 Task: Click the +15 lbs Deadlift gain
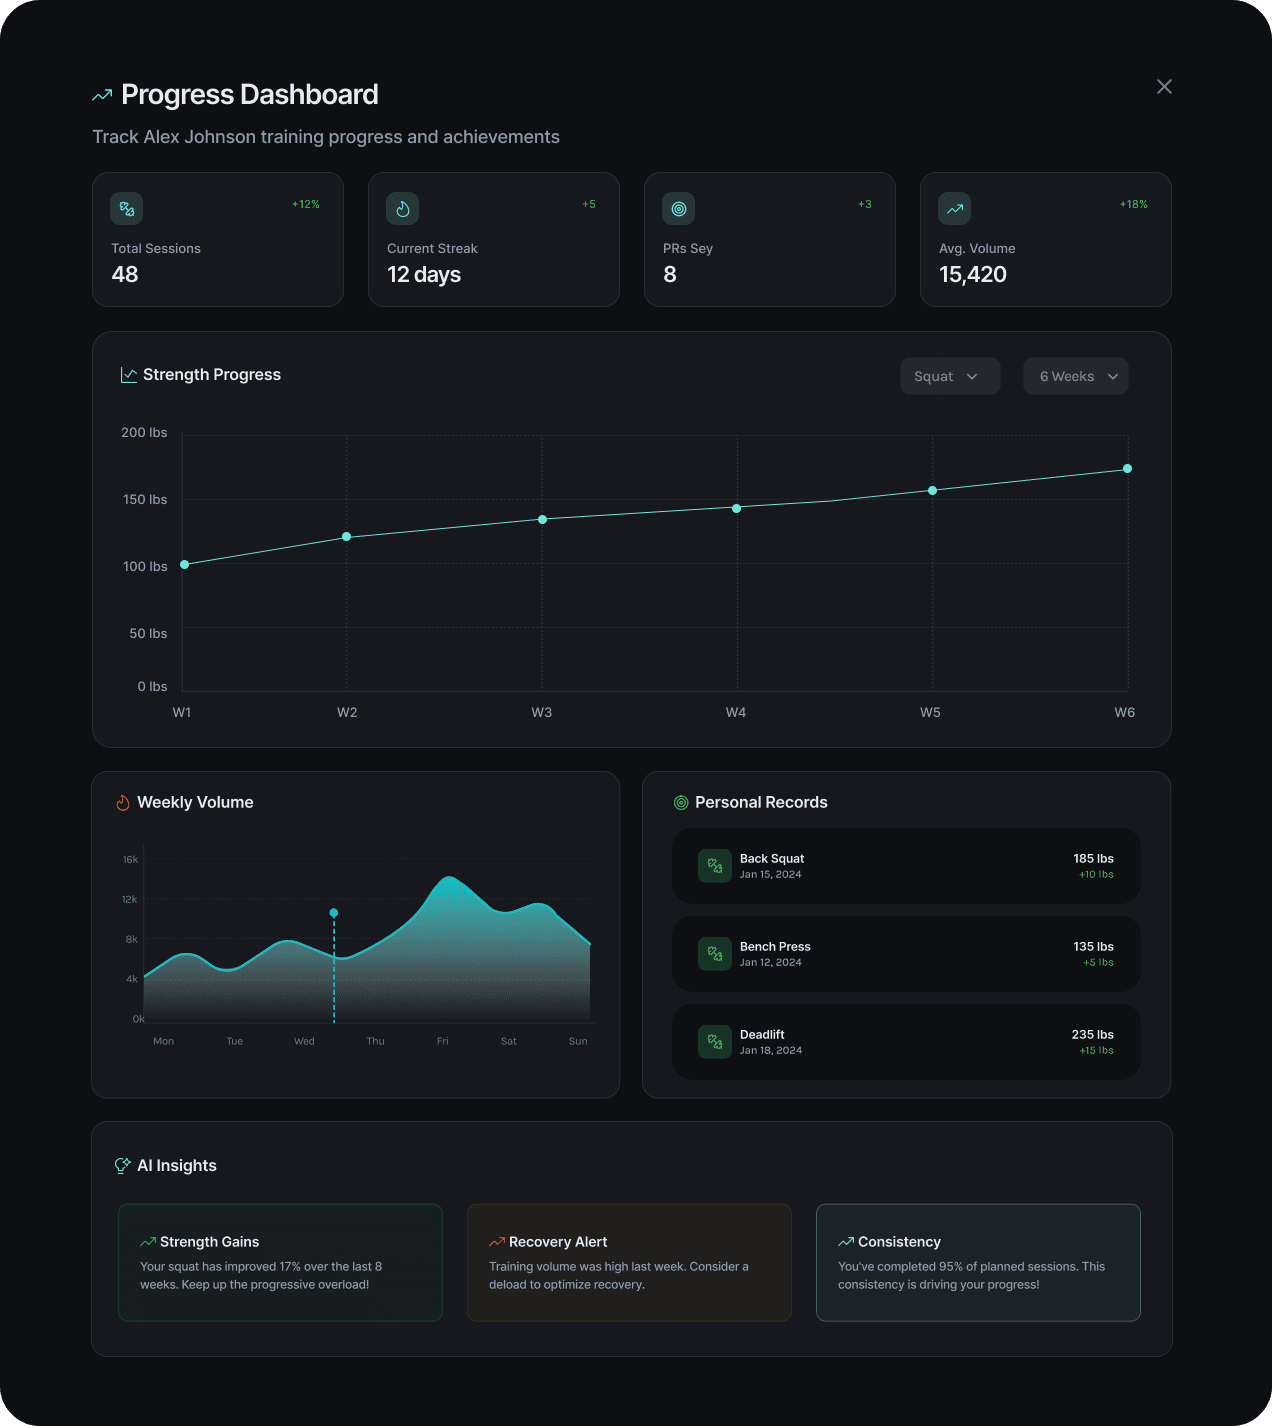tap(1096, 1051)
